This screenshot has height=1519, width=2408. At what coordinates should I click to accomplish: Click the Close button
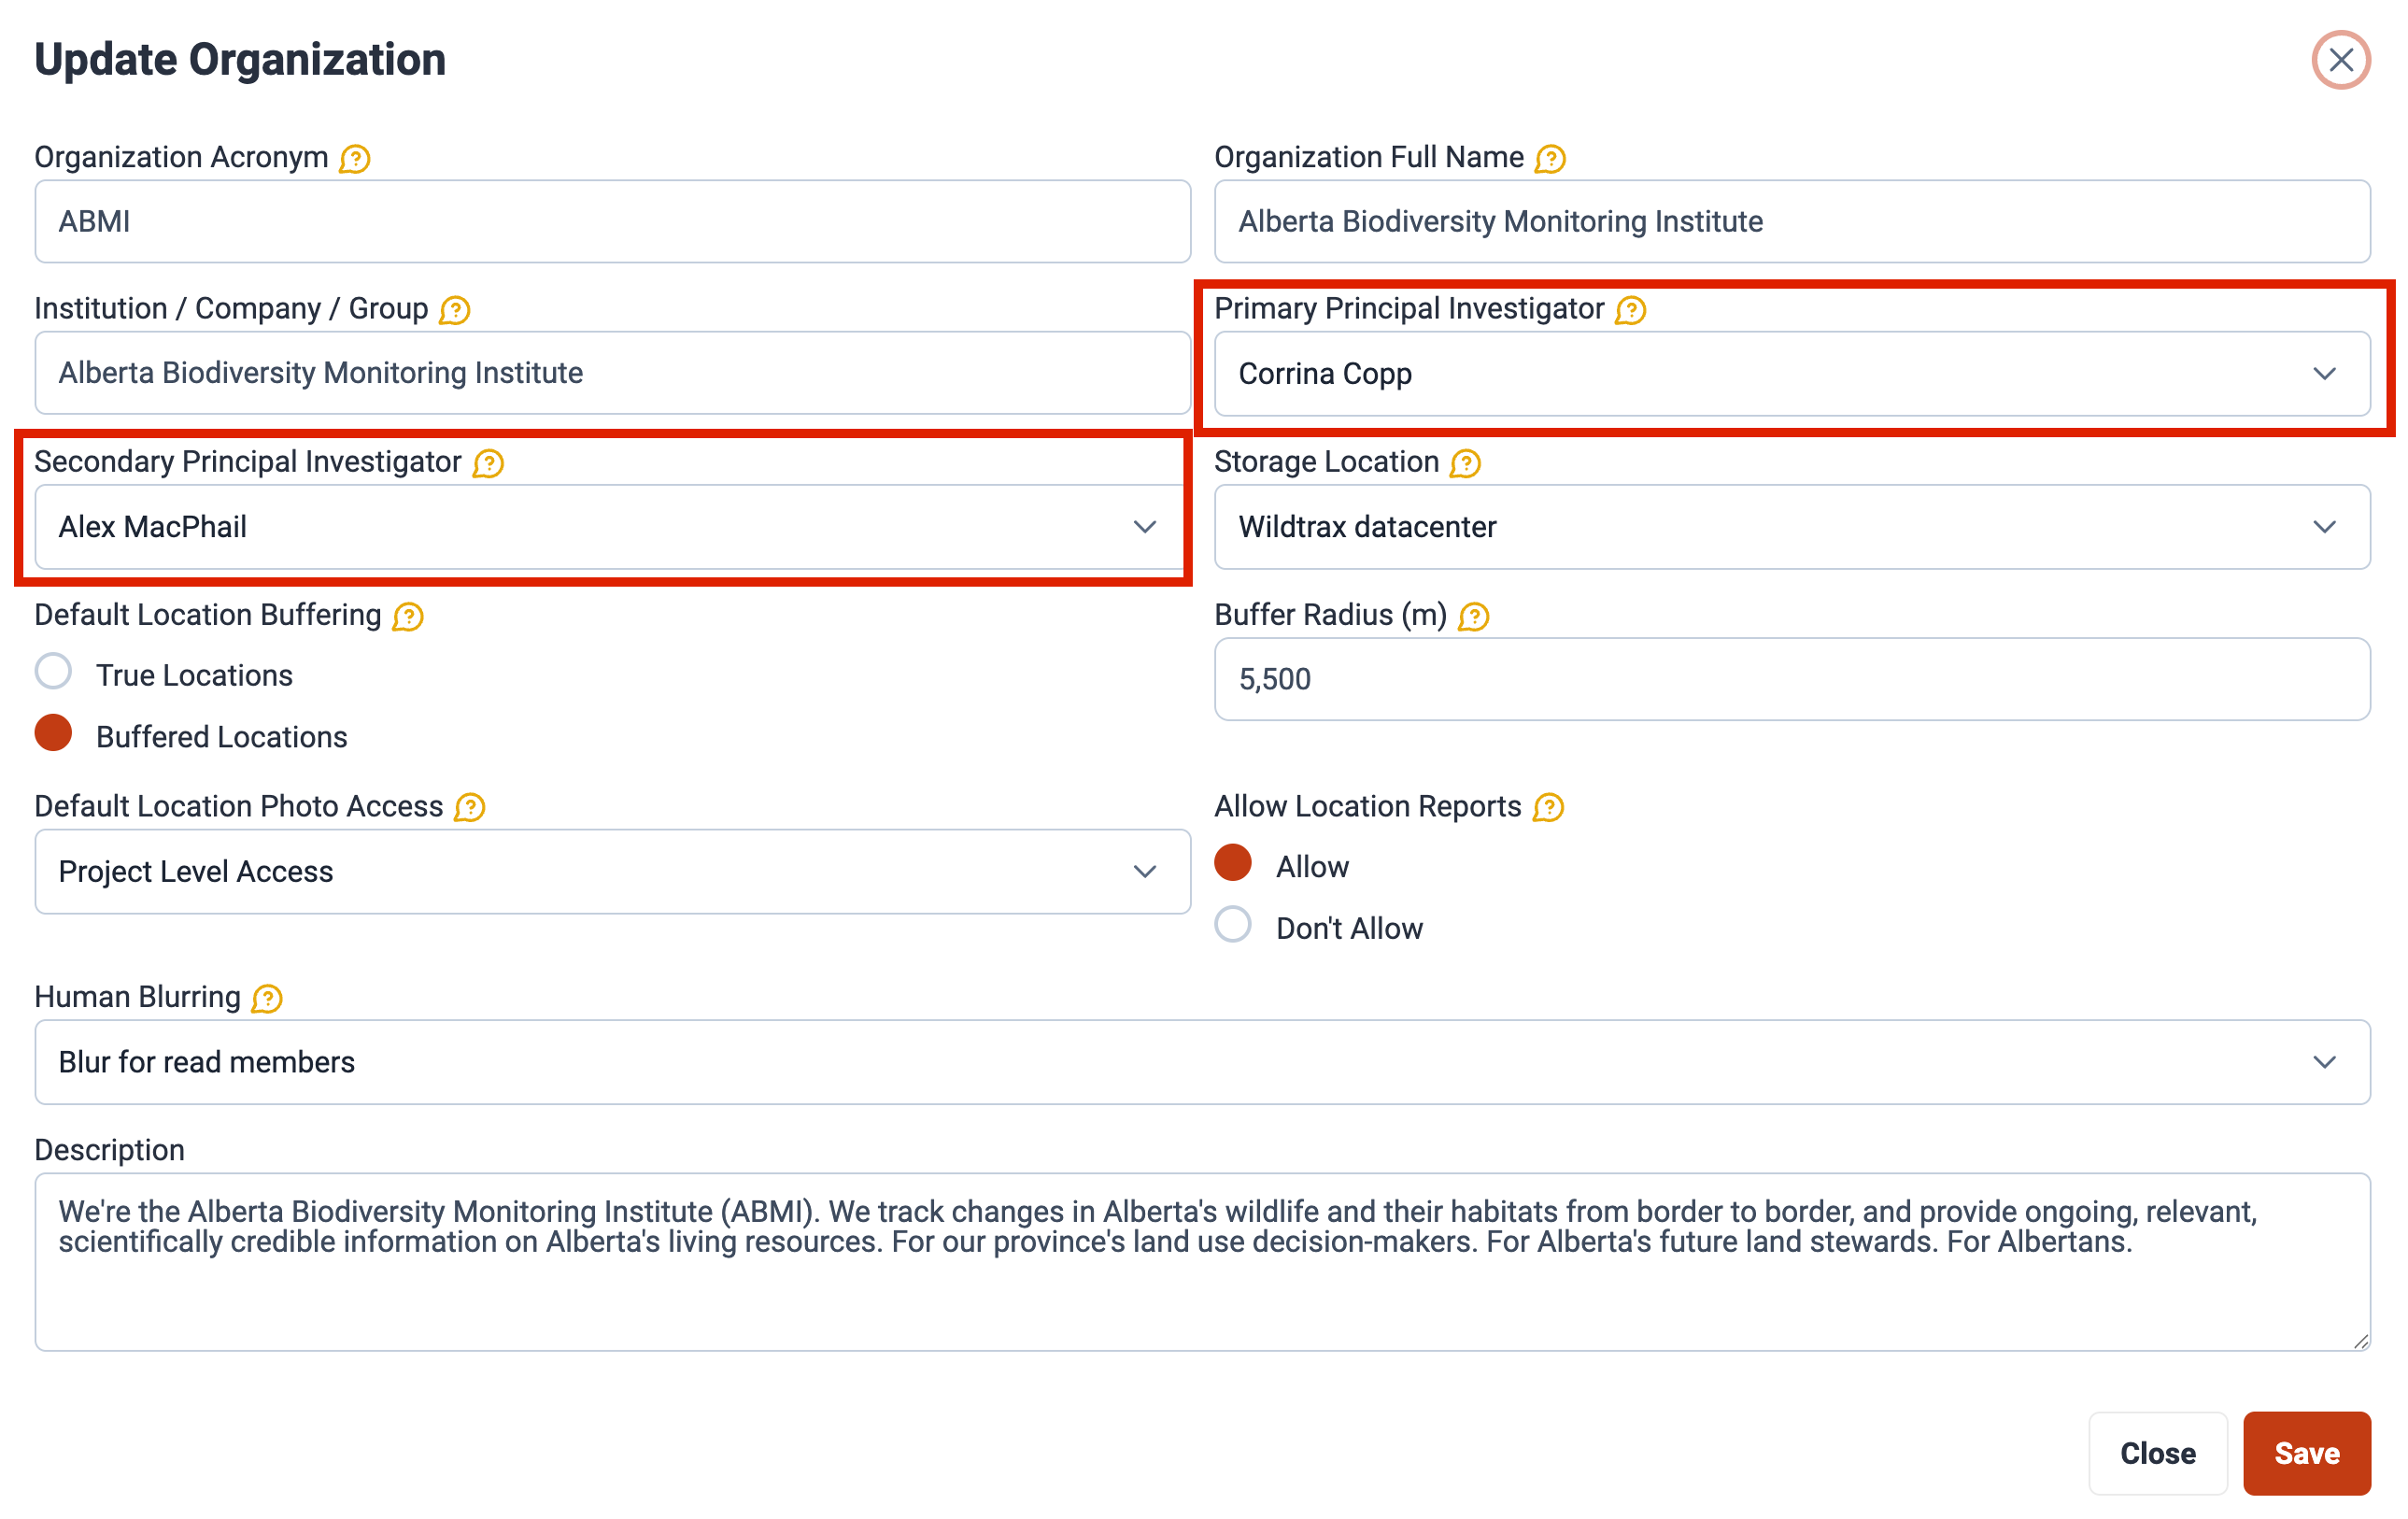pos(2156,1453)
